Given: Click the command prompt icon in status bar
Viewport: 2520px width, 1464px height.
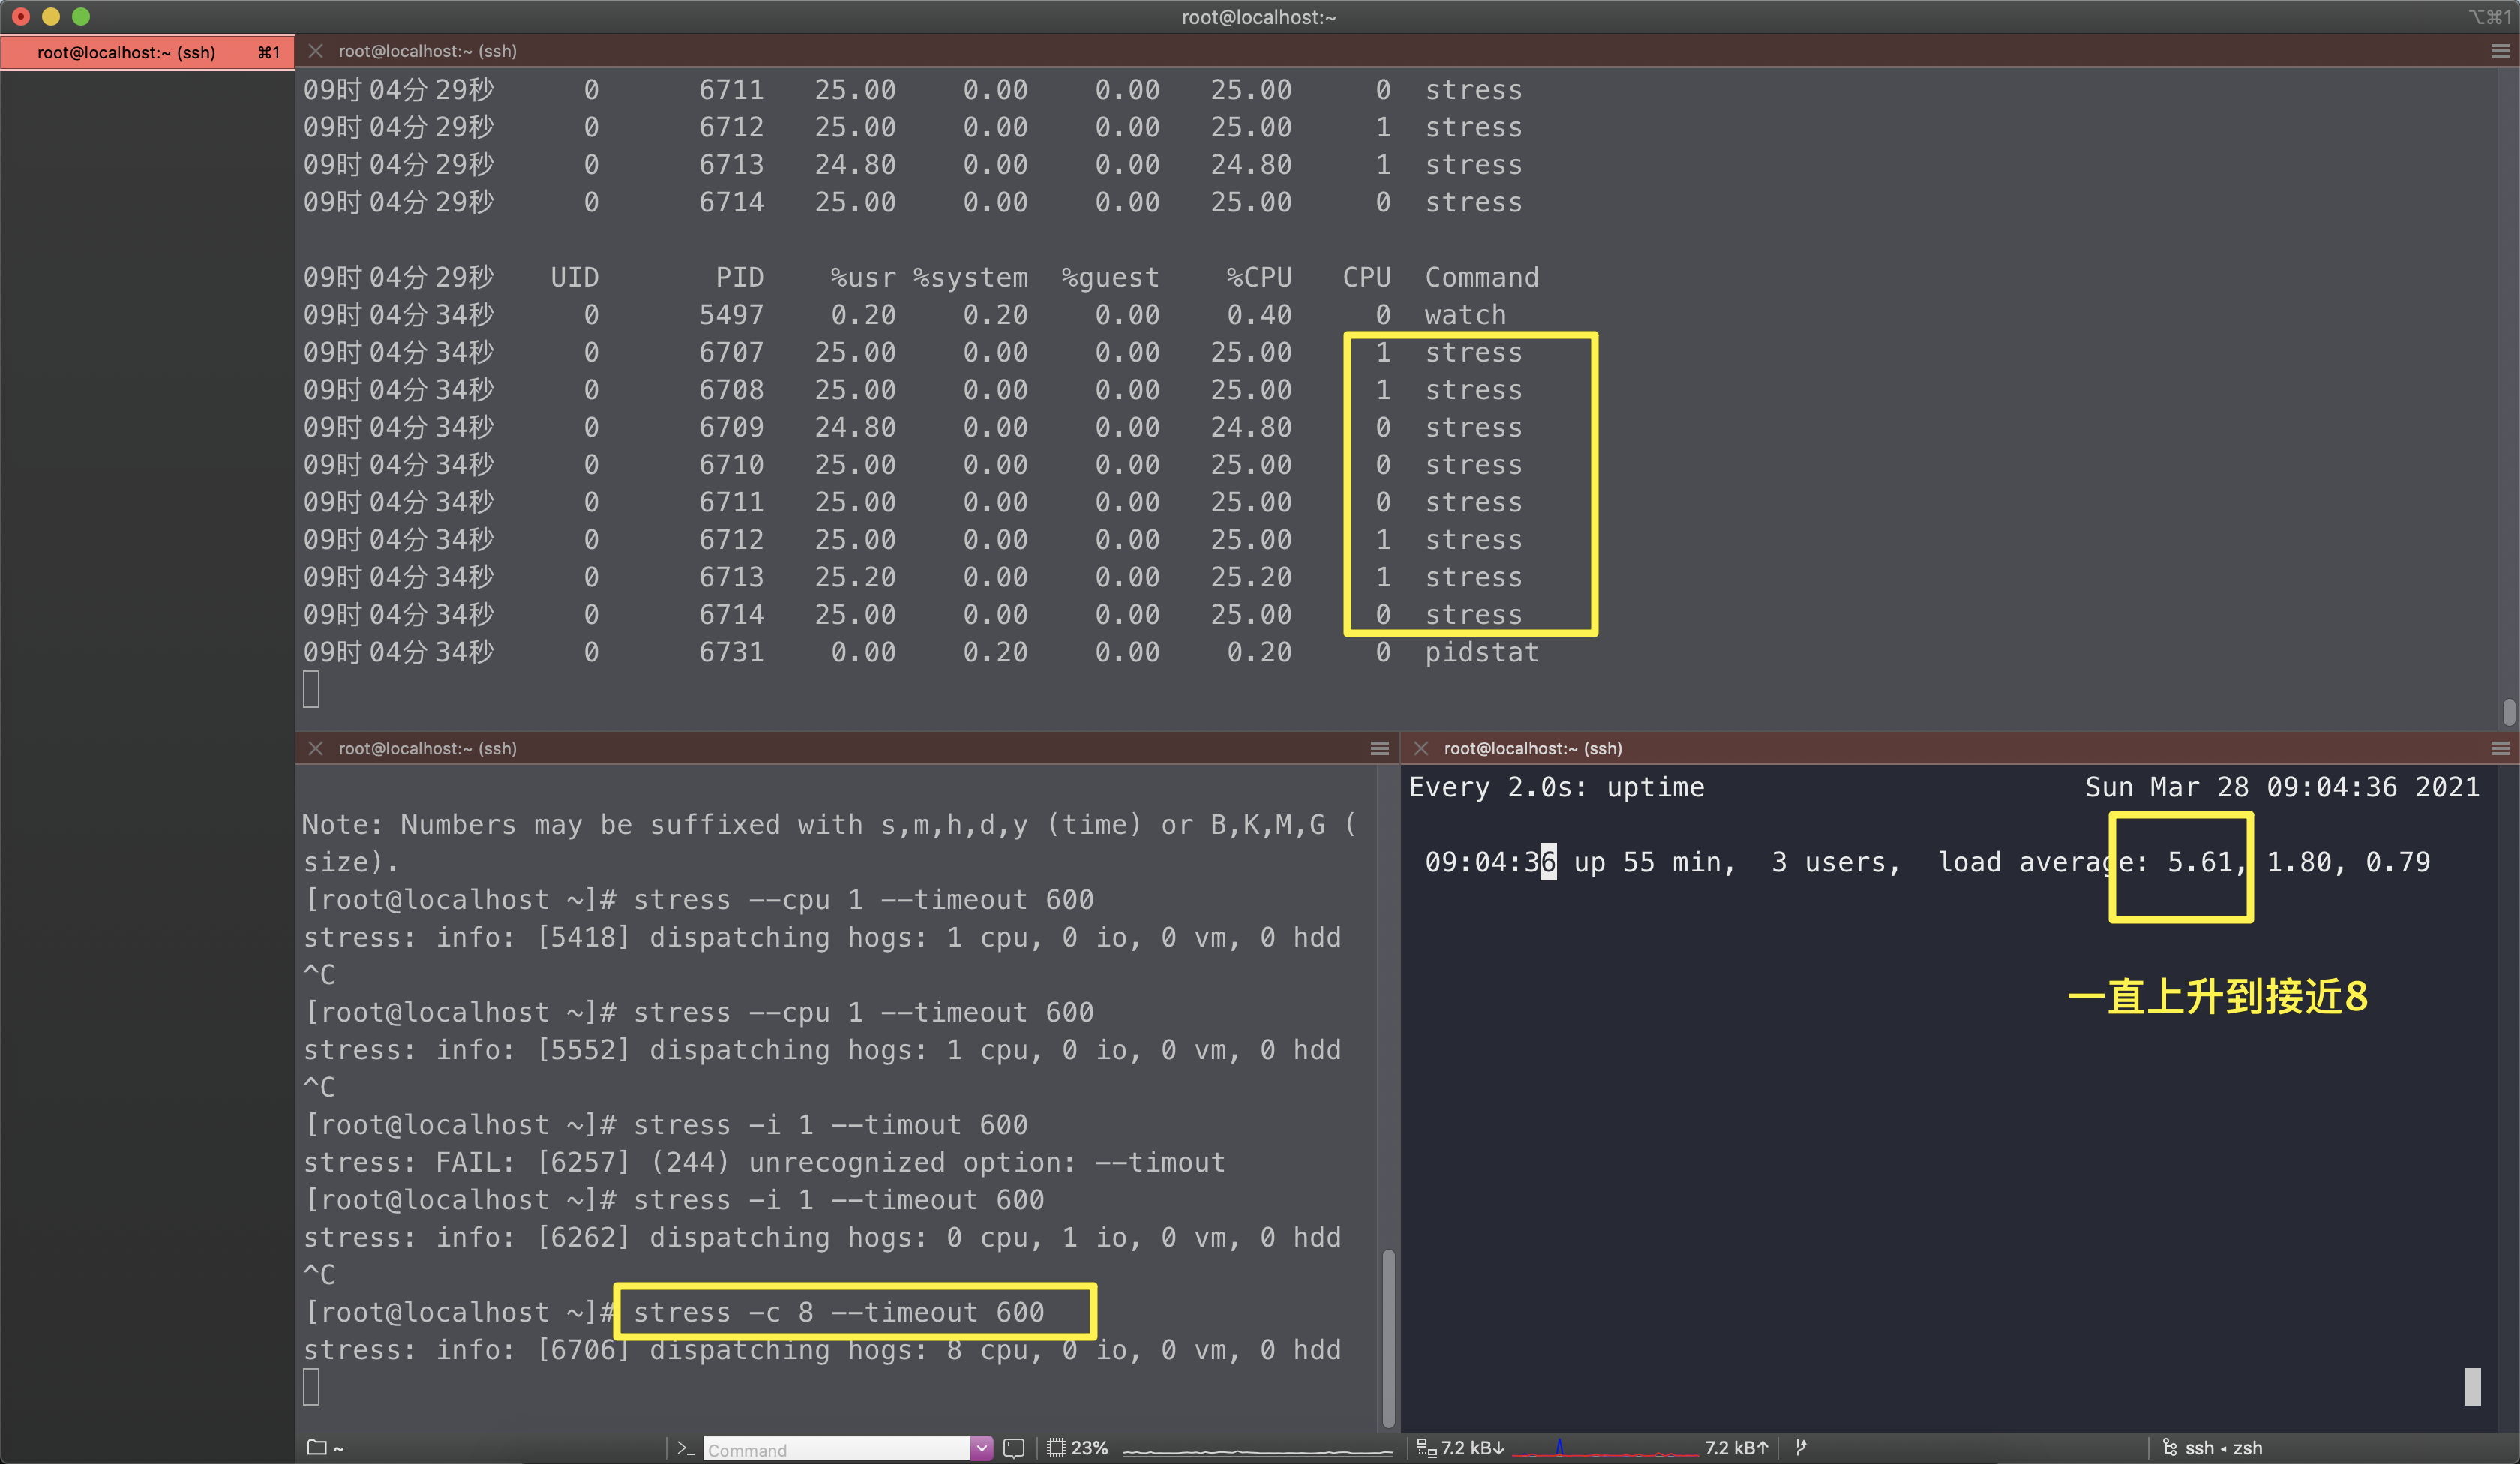Looking at the screenshot, I should pos(685,1447).
